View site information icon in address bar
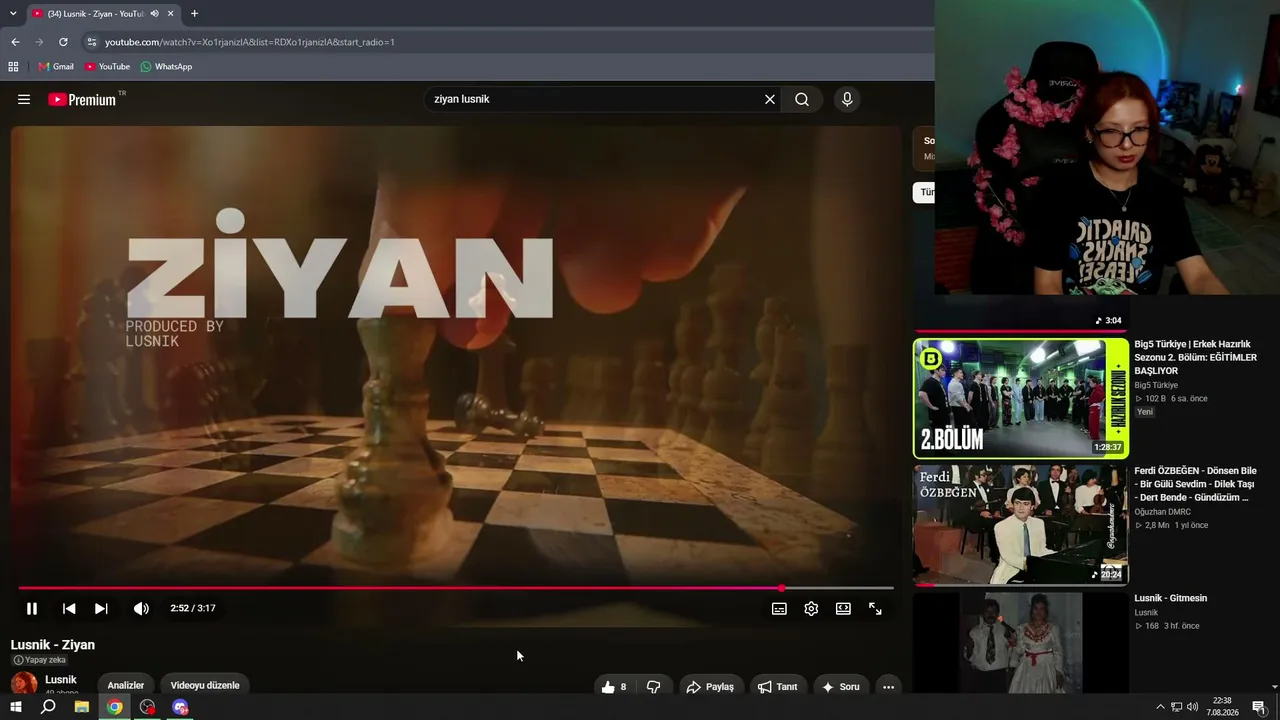 92,42
